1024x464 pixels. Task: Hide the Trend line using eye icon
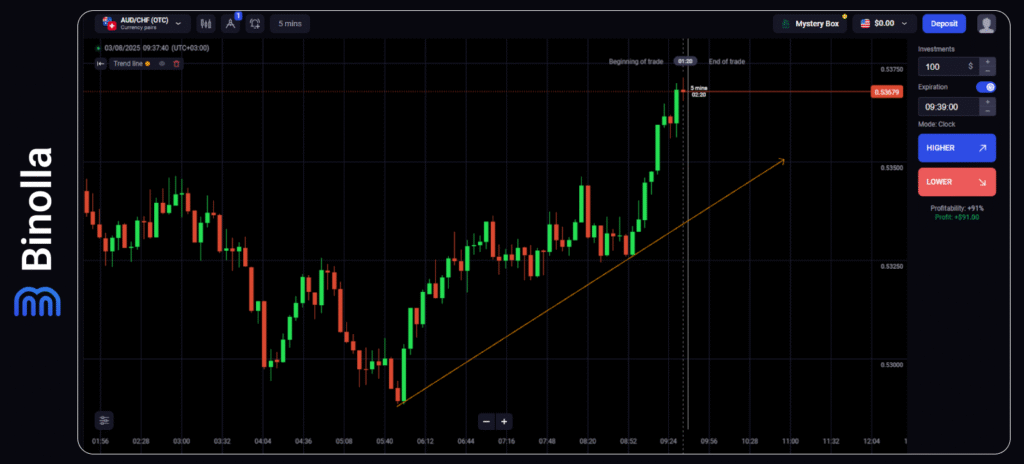click(162, 64)
